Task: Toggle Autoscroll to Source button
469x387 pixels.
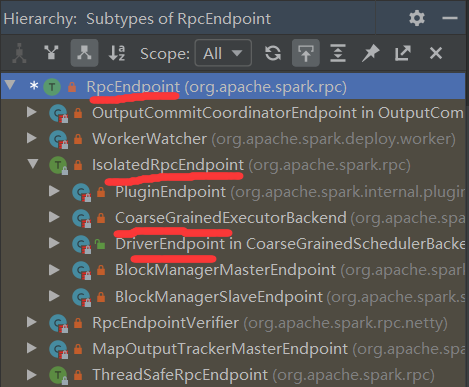Action: point(306,53)
